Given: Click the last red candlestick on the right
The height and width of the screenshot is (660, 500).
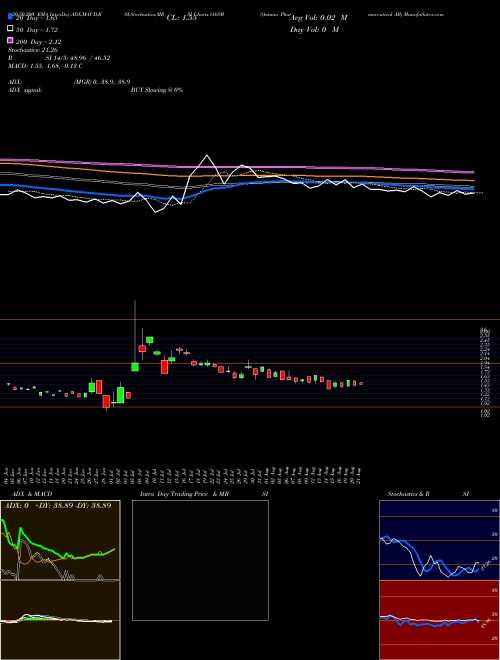Looking at the screenshot, I should tap(361, 383).
